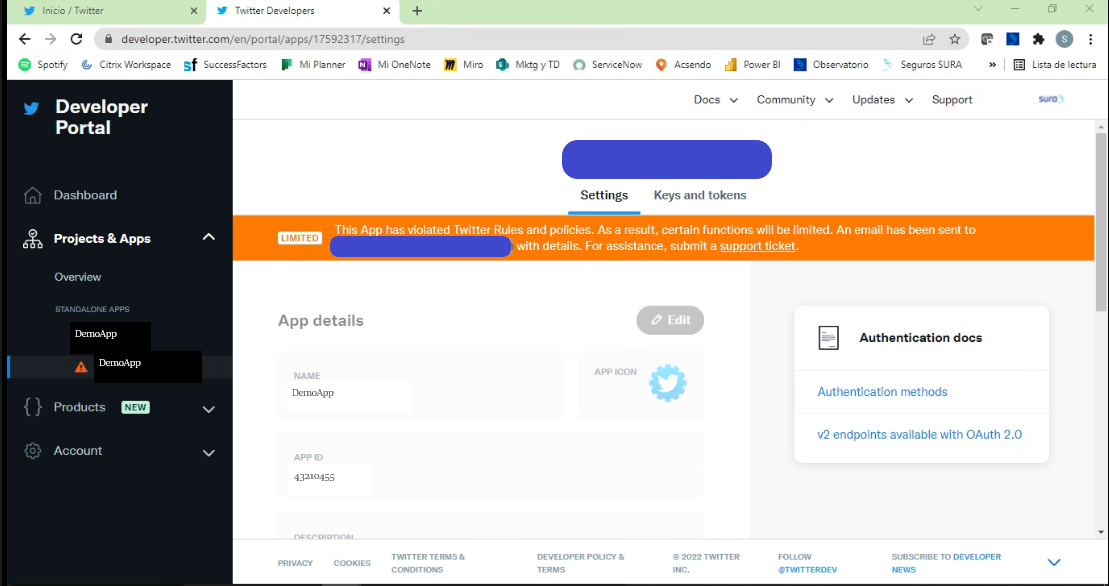Viewport: 1109px width, 586px height.
Task: Click the sura account logo top right
Action: click(1051, 99)
